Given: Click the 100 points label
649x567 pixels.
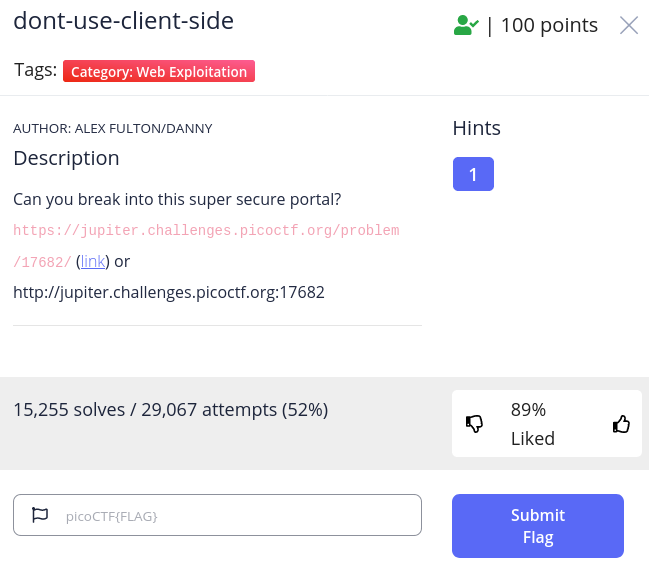Looking at the screenshot, I should click(x=549, y=25).
